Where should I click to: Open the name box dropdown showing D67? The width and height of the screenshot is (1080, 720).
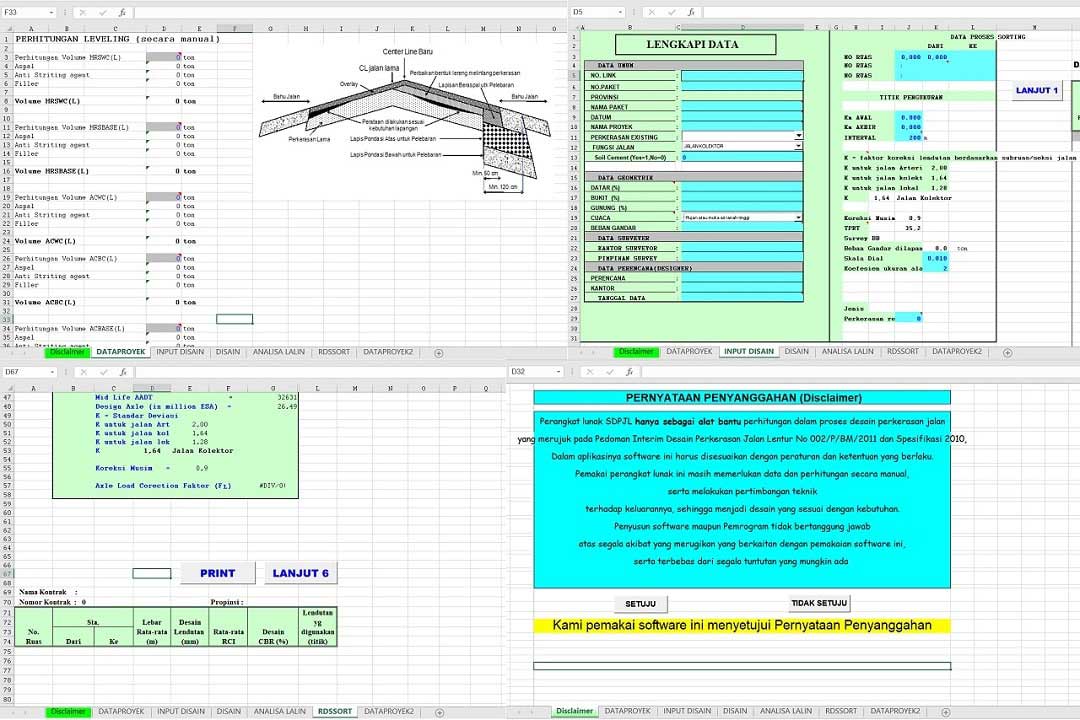tap(52, 372)
